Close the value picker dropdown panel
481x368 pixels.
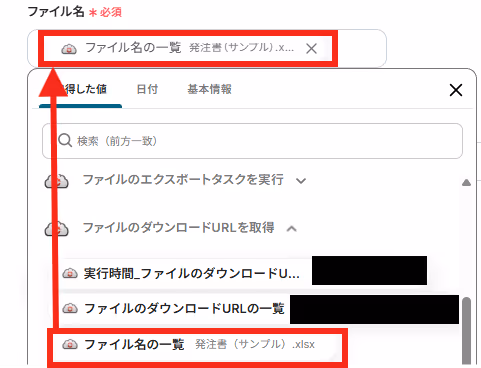click(456, 90)
